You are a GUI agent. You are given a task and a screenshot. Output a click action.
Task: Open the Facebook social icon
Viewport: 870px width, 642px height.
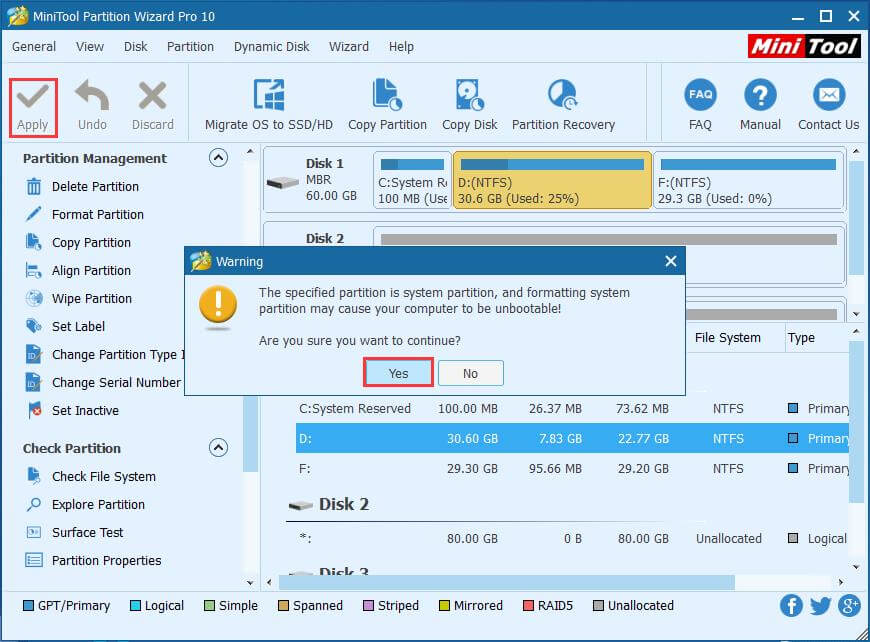[791, 606]
